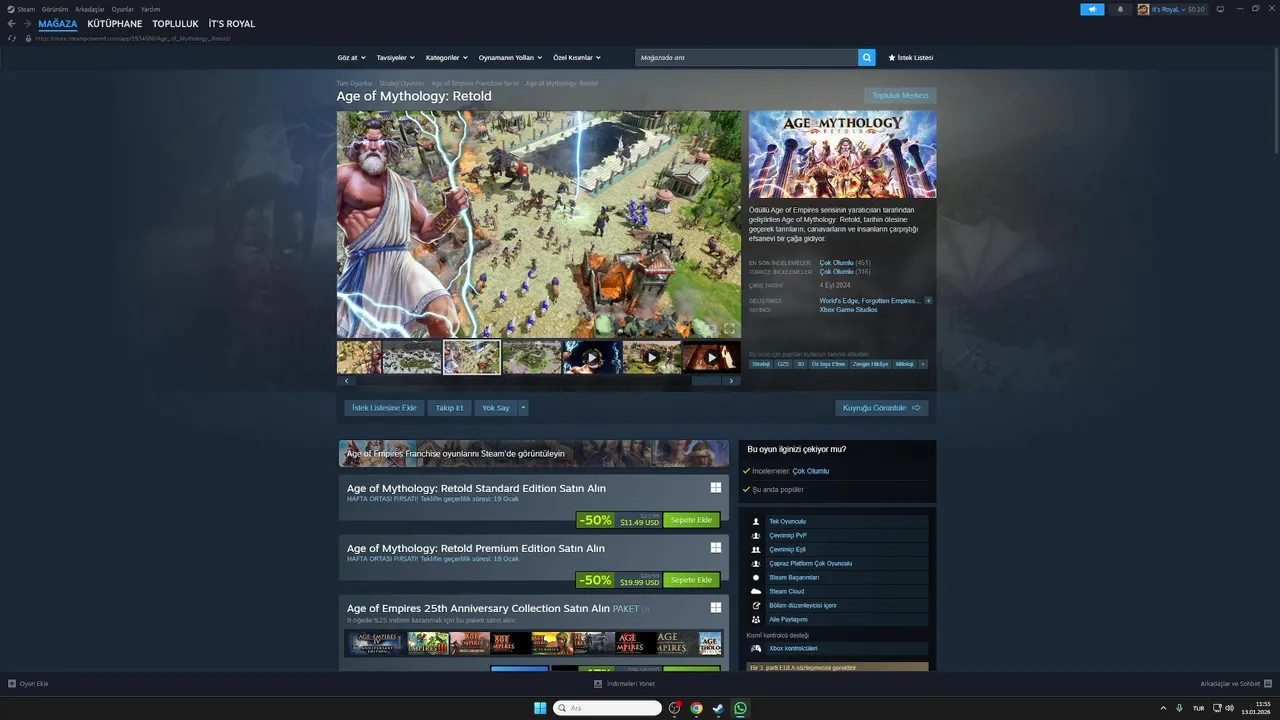Open the Windows Start menu
The width and height of the screenshot is (1280, 720).
coord(540,708)
